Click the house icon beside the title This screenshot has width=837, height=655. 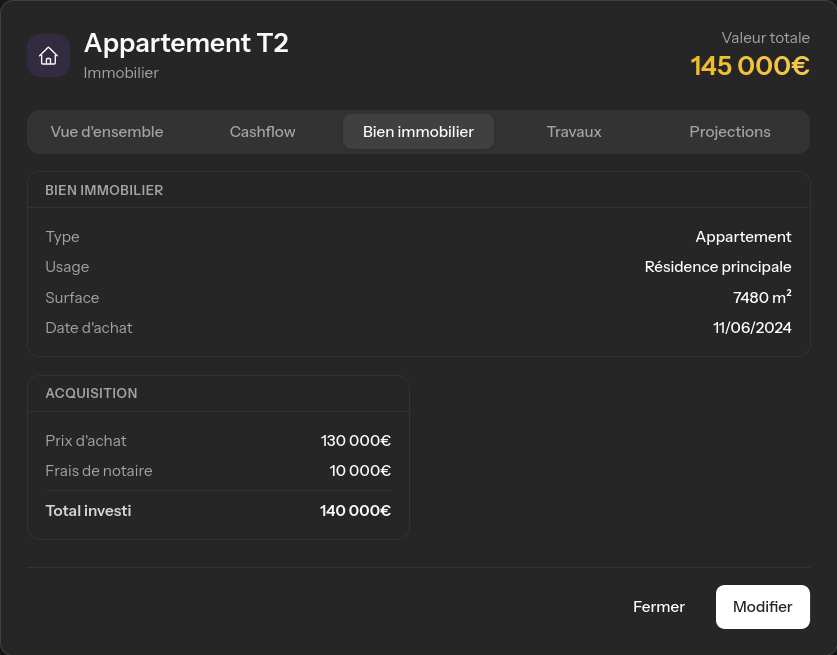(48, 55)
